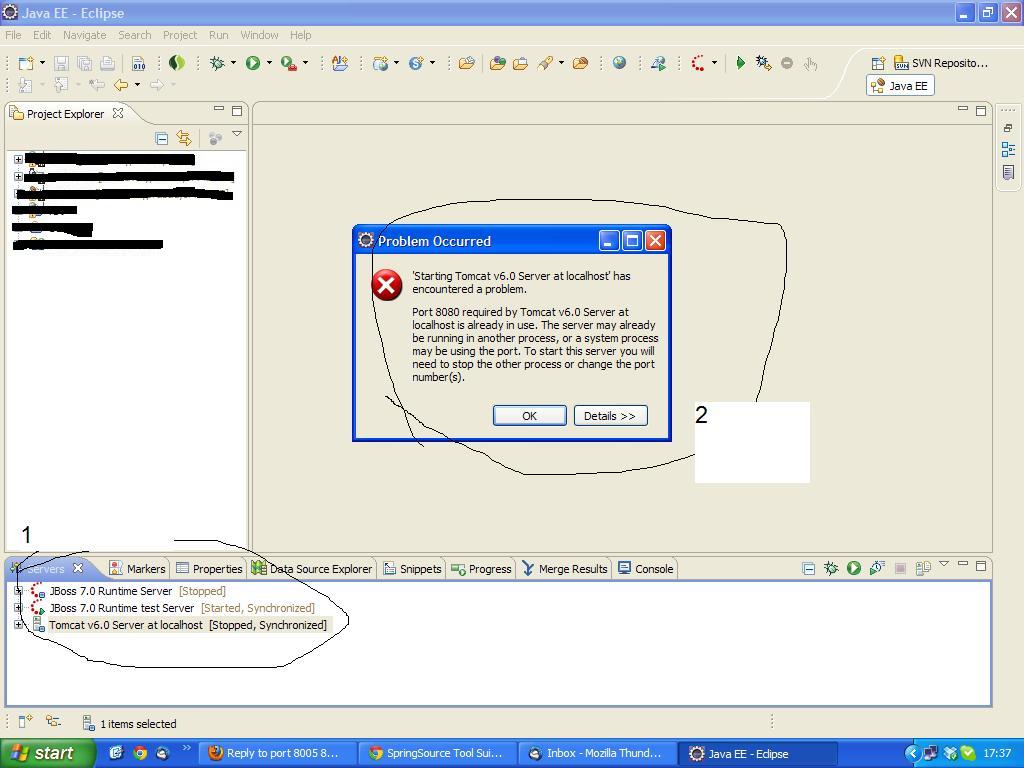Click the red dotted JBoss server icon
This screenshot has width=1024, height=768.
coord(699,63)
